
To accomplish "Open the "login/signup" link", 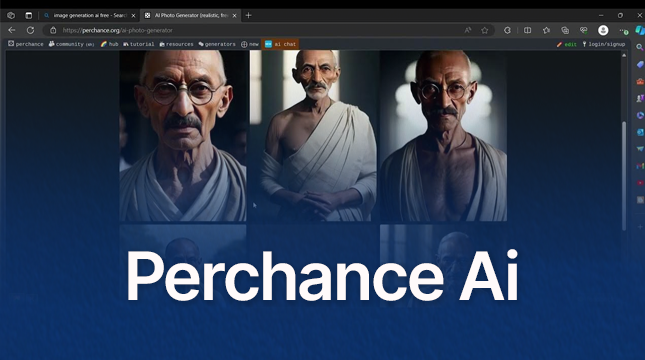I will (x=603, y=44).
